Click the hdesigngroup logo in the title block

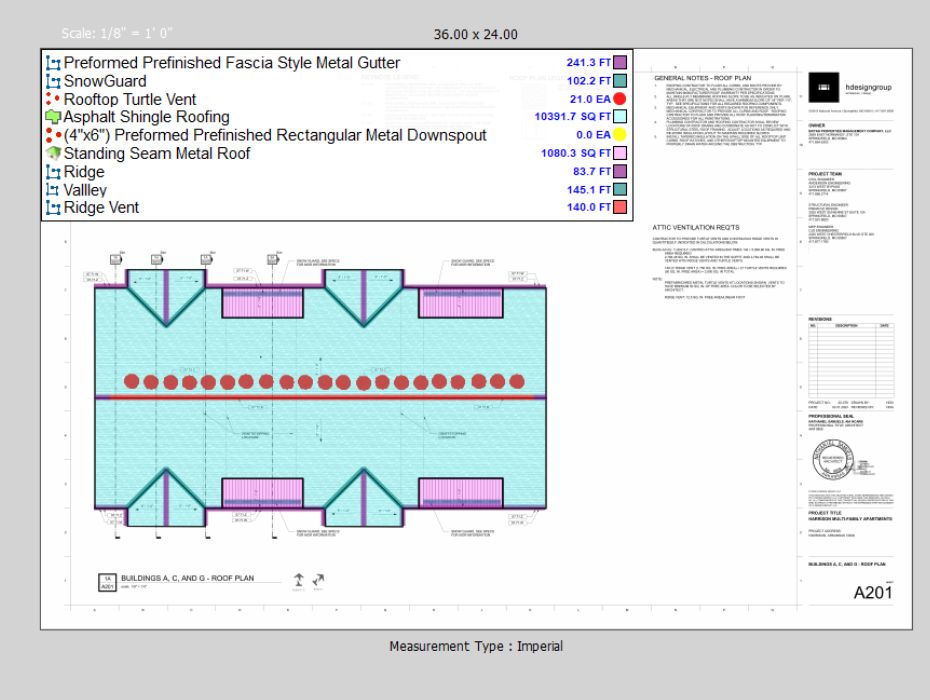pos(822,85)
